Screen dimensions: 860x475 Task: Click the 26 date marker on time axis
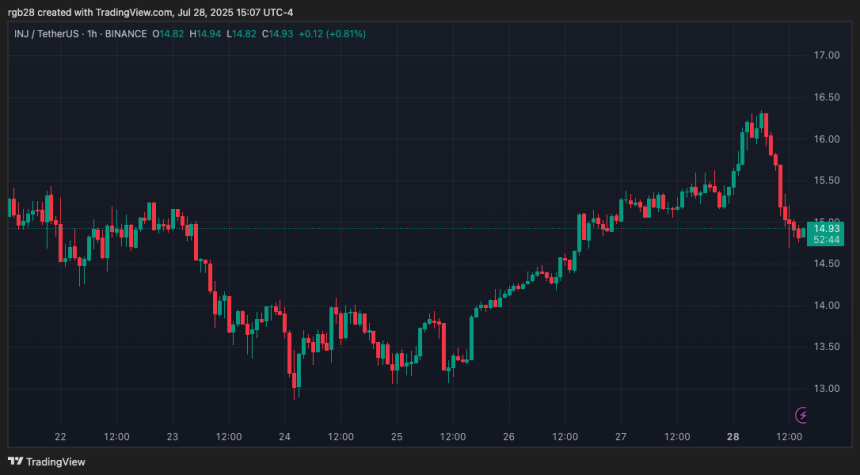coord(509,437)
